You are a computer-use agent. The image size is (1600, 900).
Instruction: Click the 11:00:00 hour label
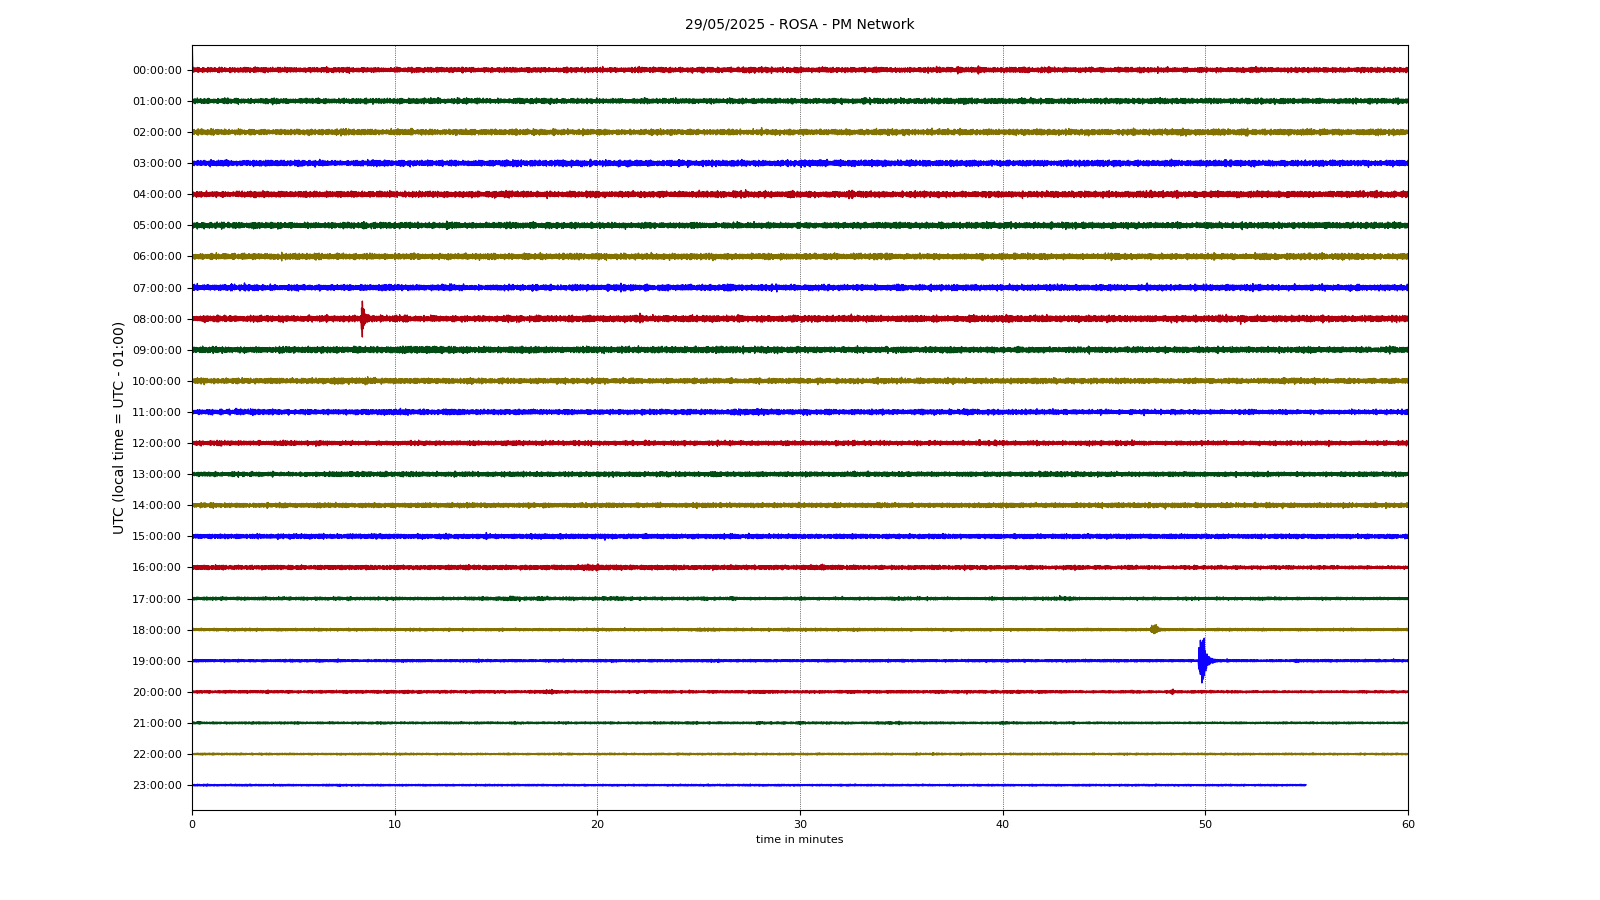[x=157, y=412]
